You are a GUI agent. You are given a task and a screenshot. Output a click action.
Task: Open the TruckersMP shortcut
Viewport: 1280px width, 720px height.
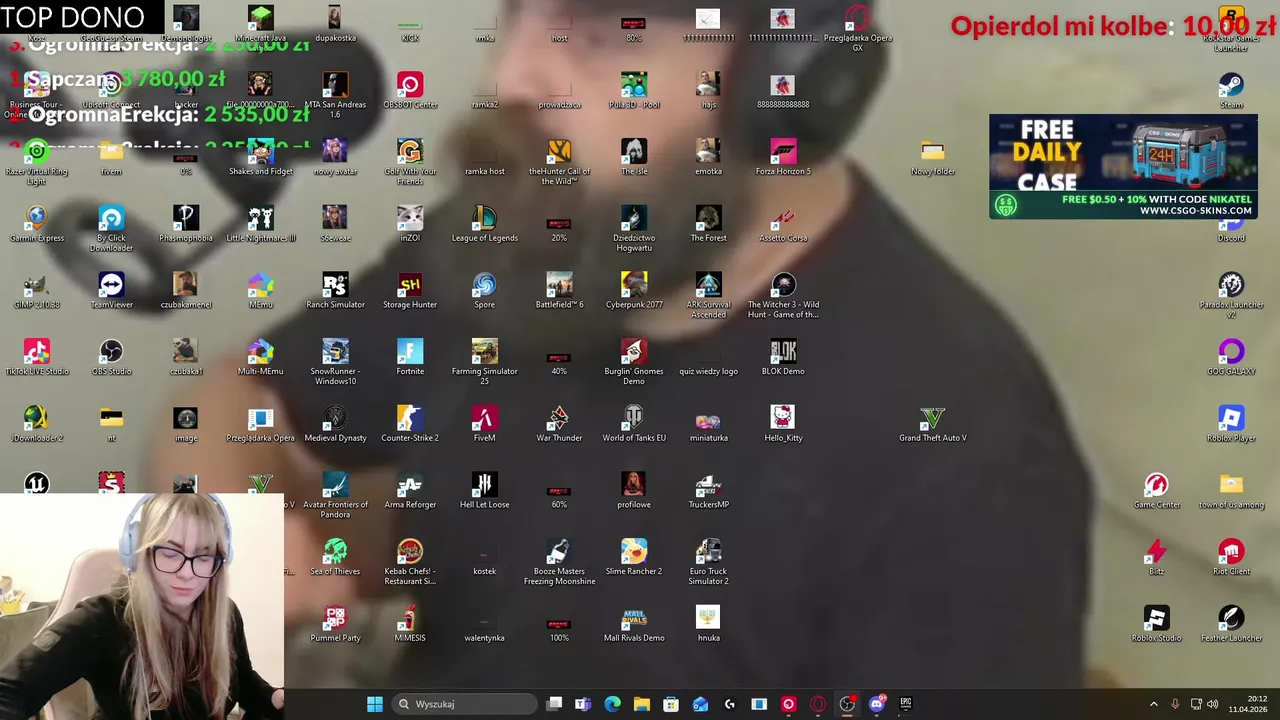[708, 491]
